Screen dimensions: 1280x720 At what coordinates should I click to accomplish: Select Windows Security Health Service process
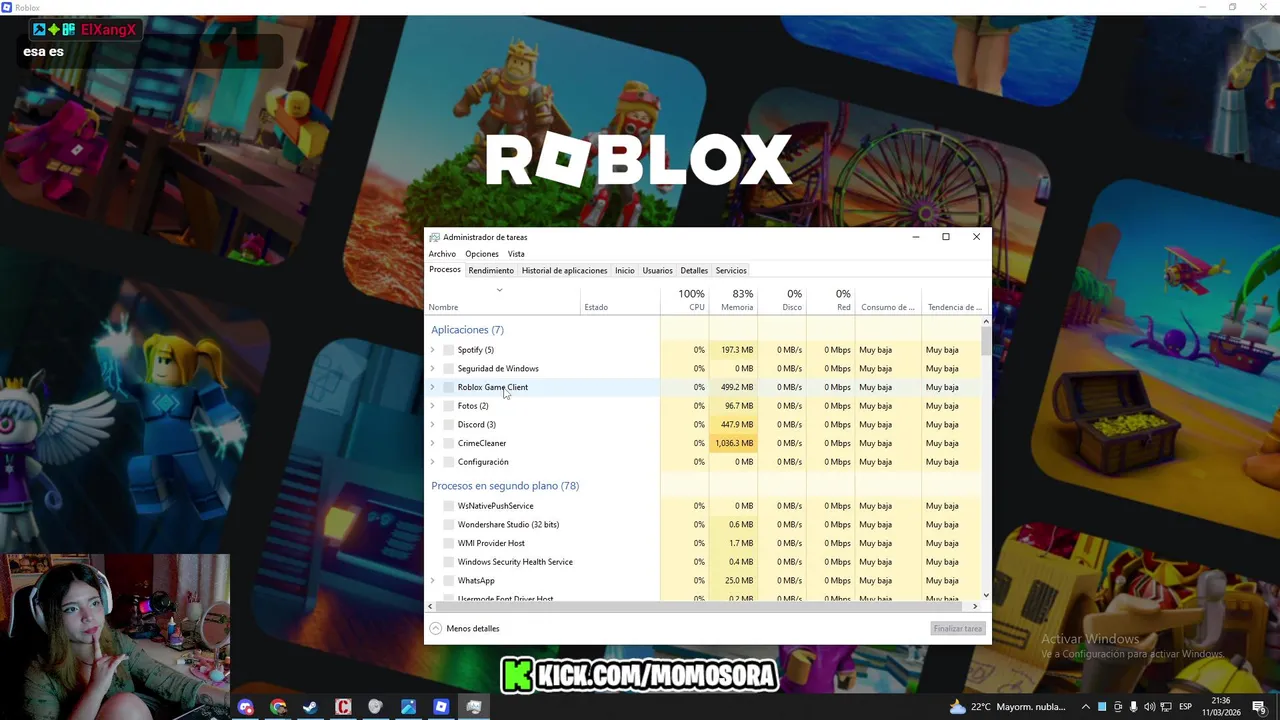pos(515,562)
